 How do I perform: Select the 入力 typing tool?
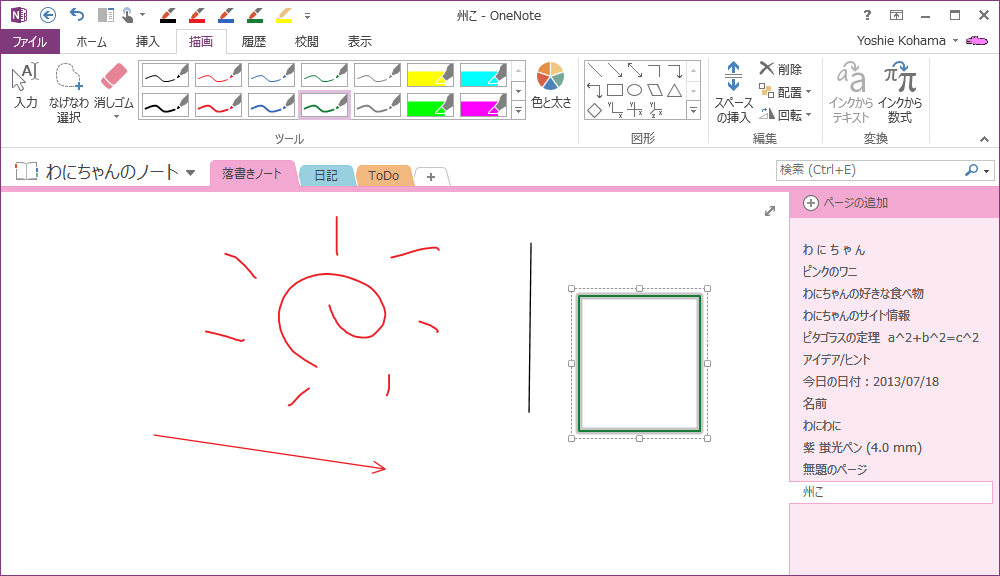click(26, 85)
